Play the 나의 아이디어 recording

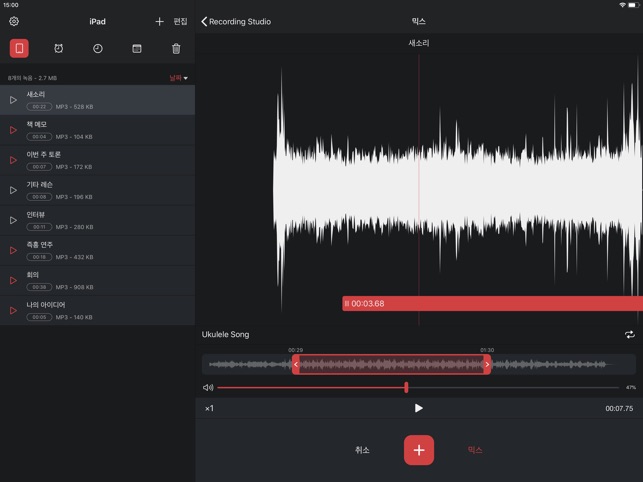tap(13, 310)
